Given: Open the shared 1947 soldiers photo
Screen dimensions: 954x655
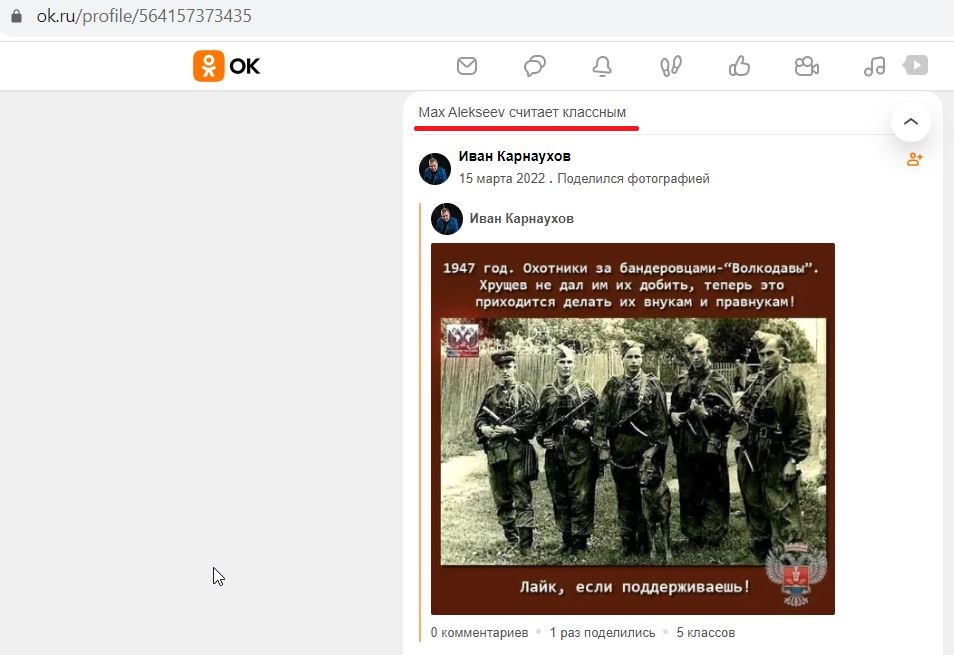Looking at the screenshot, I should pos(633,429).
